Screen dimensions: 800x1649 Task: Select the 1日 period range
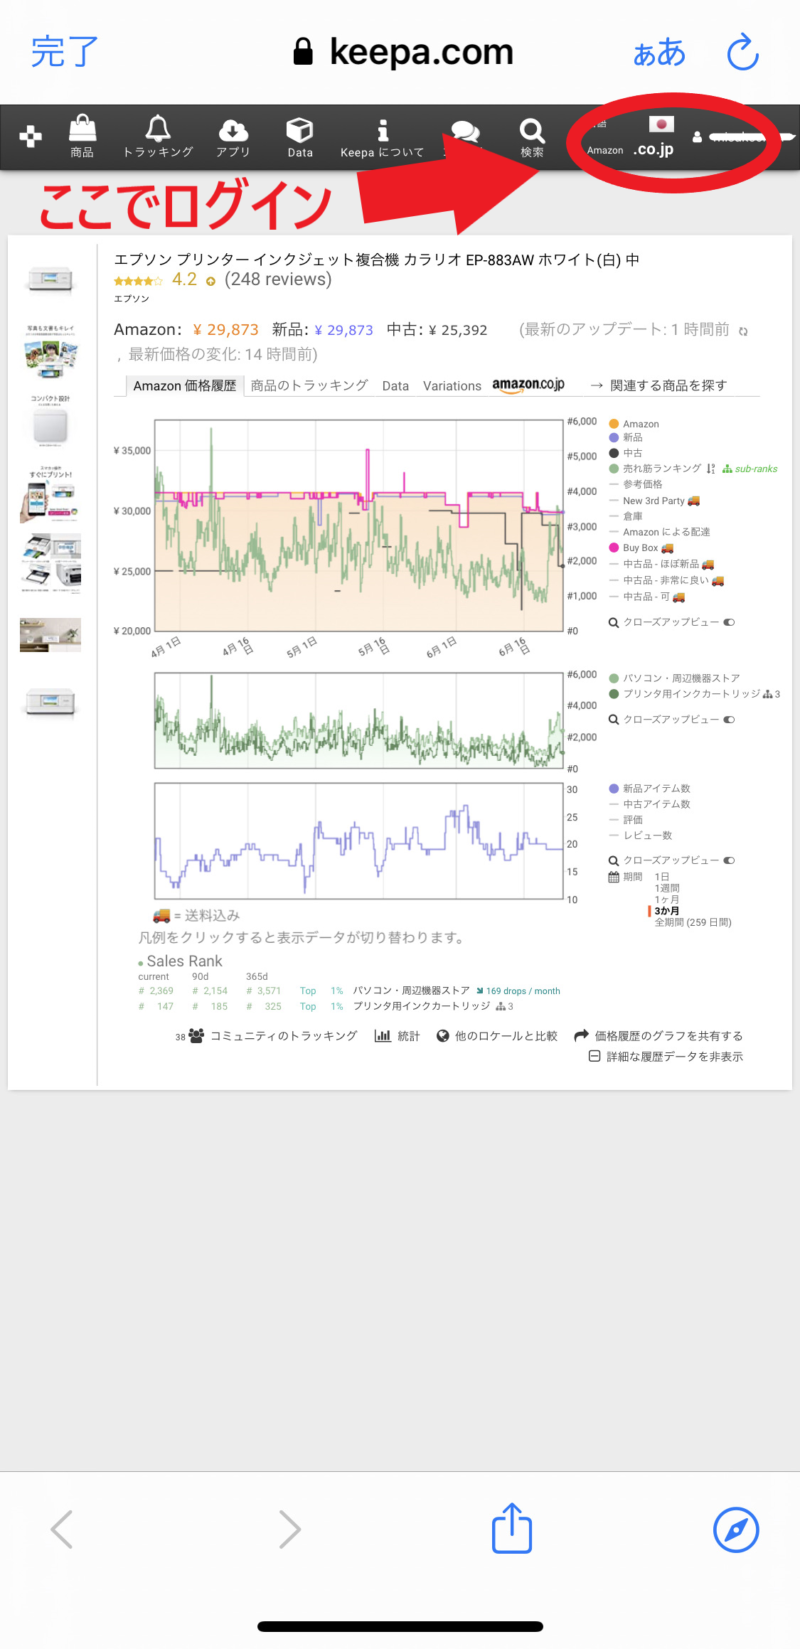coord(662,877)
